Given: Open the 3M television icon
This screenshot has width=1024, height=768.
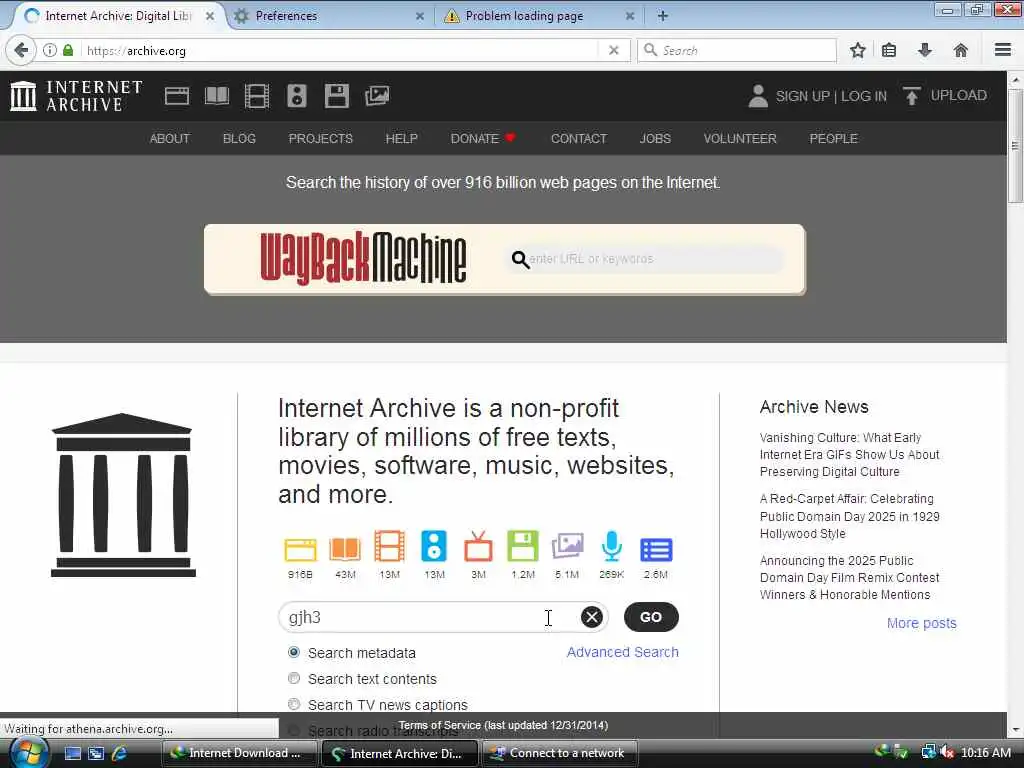Looking at the screenshot, I should click(x=478, y=547).
